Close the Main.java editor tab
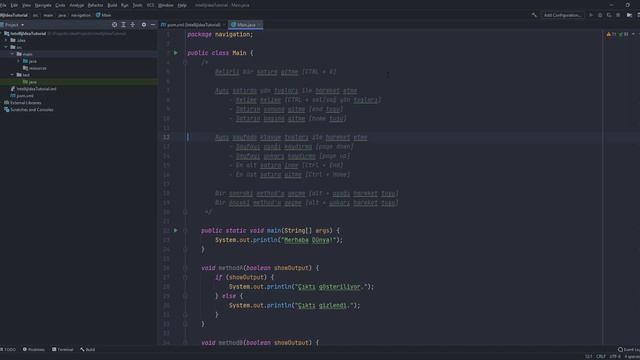The height and width of the screenshot is (360, 640). (260, 25)
